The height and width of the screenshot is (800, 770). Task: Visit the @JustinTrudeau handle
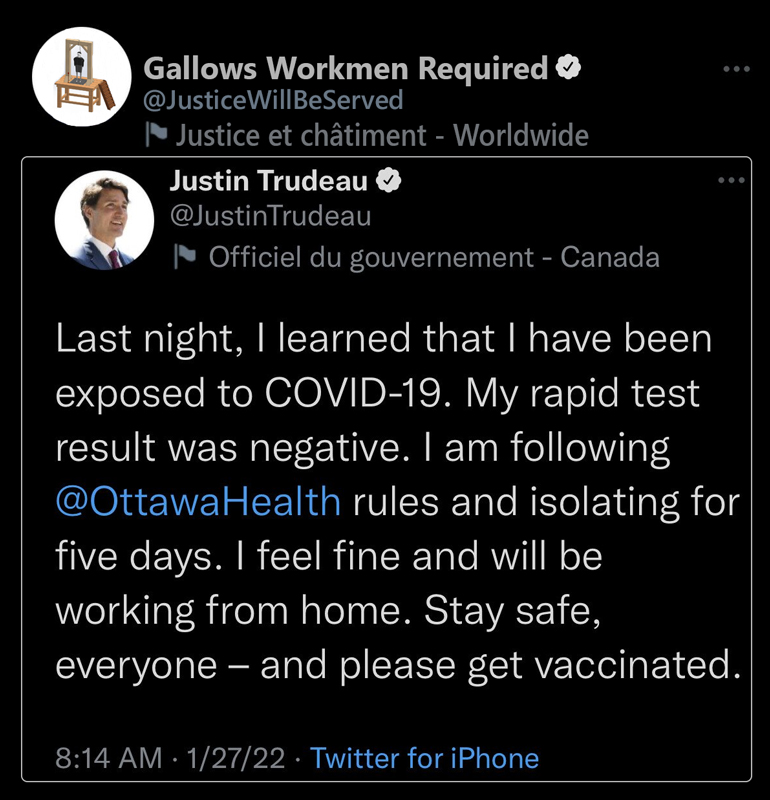point(270,215)
